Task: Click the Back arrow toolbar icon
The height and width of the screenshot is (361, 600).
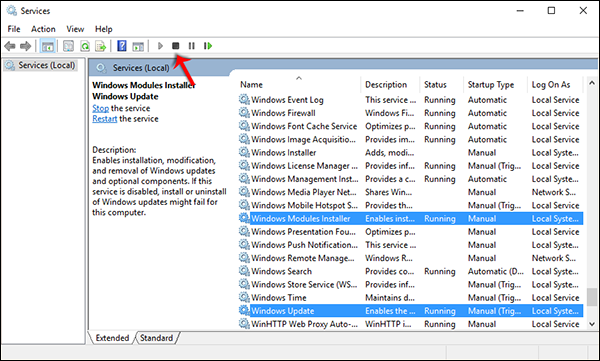Action: [x=10, y=46]
